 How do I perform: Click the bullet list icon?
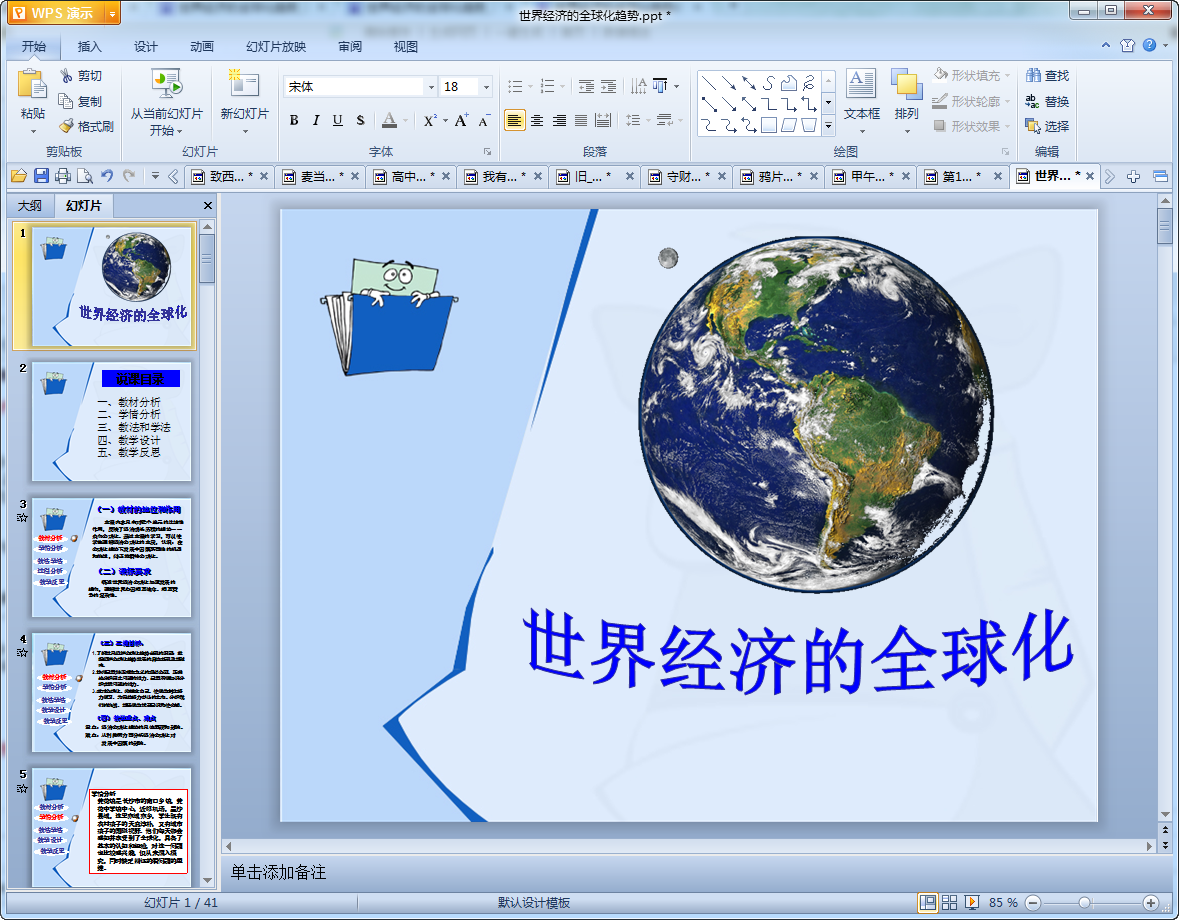[x=515, y=86]
